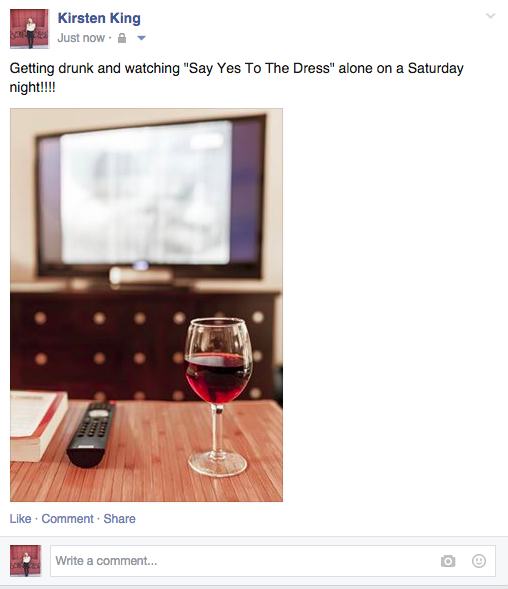Viewport: 508px width, 589px height.
Task: Open the wine glass photo attachment
Action: [x=147, y=305]
